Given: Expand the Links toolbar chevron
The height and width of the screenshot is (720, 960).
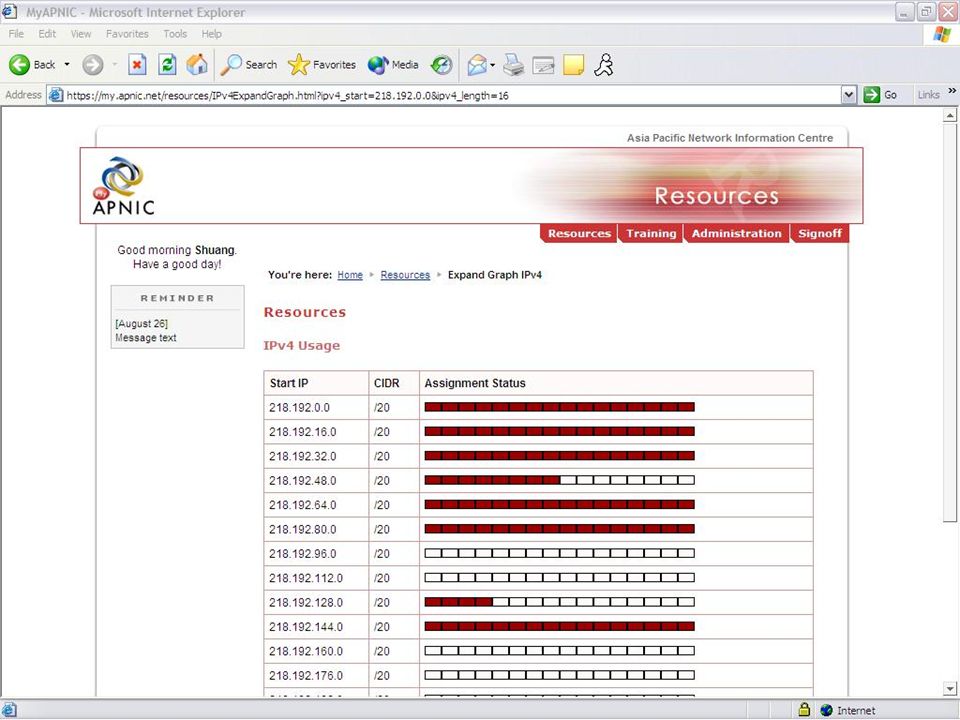Looking at the screenshot, I should click(x=952, y=91).
